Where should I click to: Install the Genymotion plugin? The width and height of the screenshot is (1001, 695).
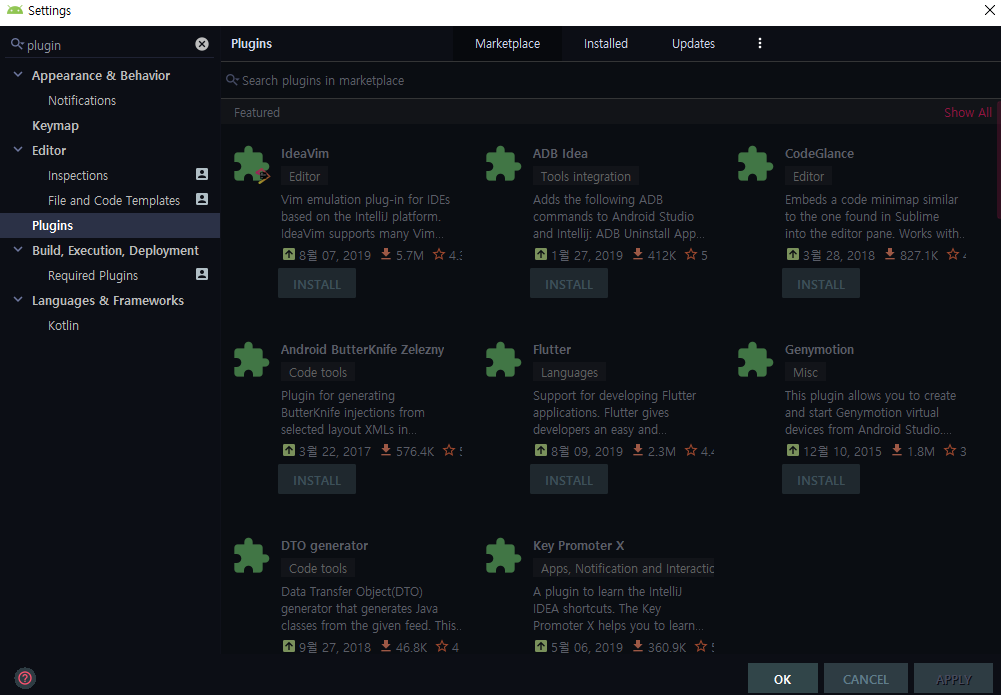click(820, 480)
